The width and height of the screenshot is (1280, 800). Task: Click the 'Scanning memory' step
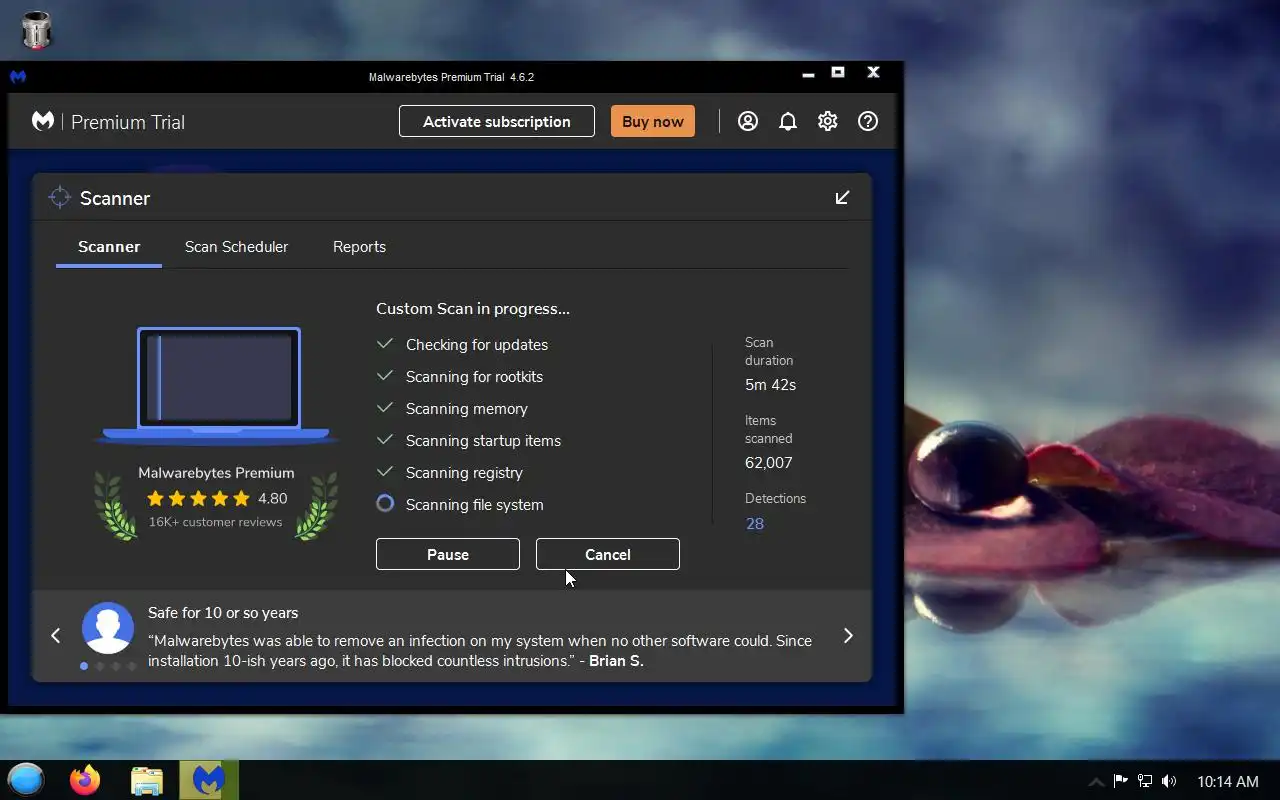click(467, 409)
